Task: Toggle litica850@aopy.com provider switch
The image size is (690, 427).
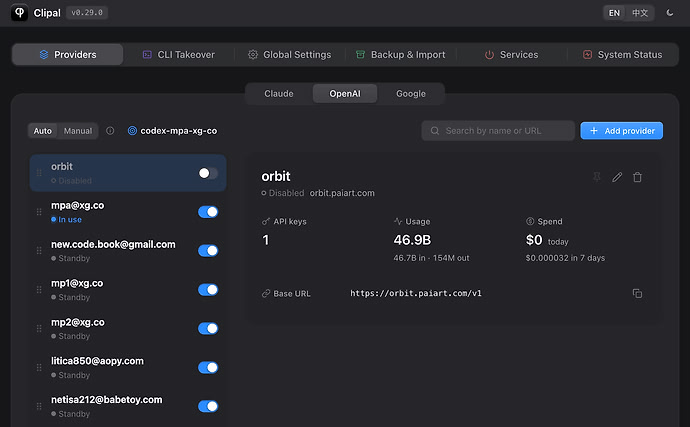Action: click(208, 367)
